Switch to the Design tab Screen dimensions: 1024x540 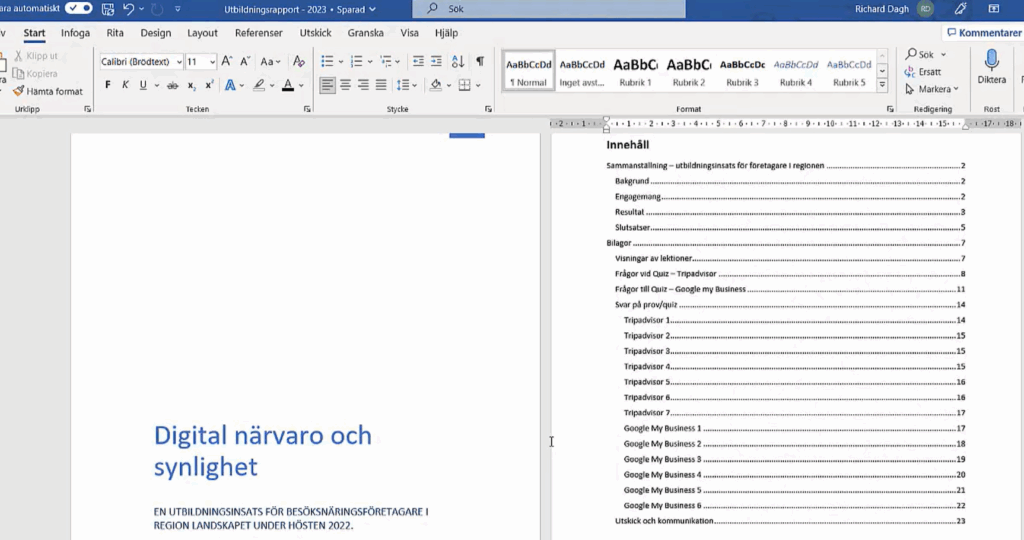155,33
